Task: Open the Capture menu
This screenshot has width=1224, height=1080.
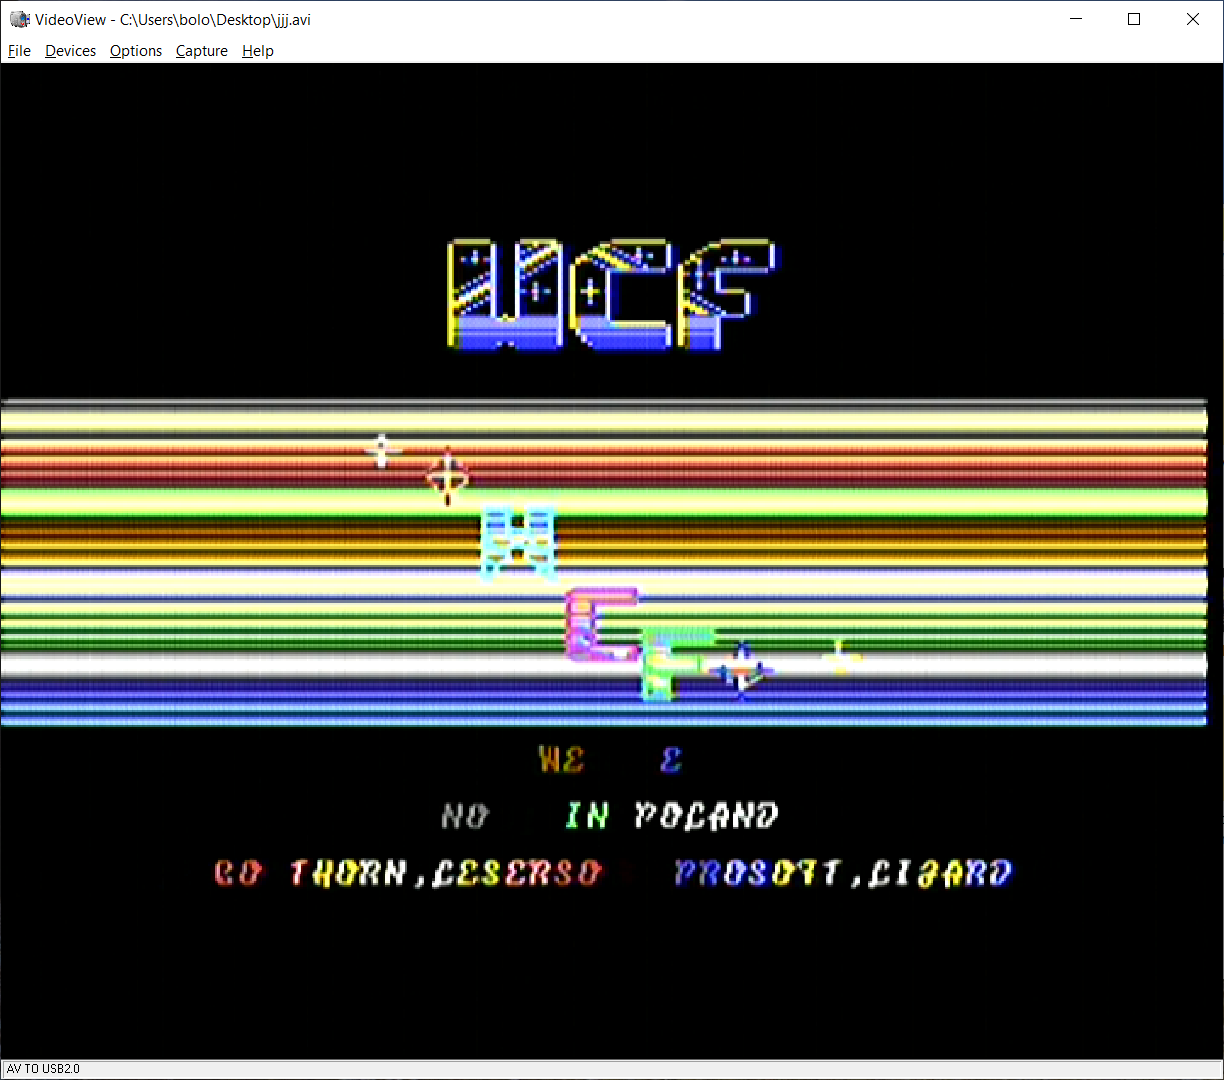Action: click(202, 51)
